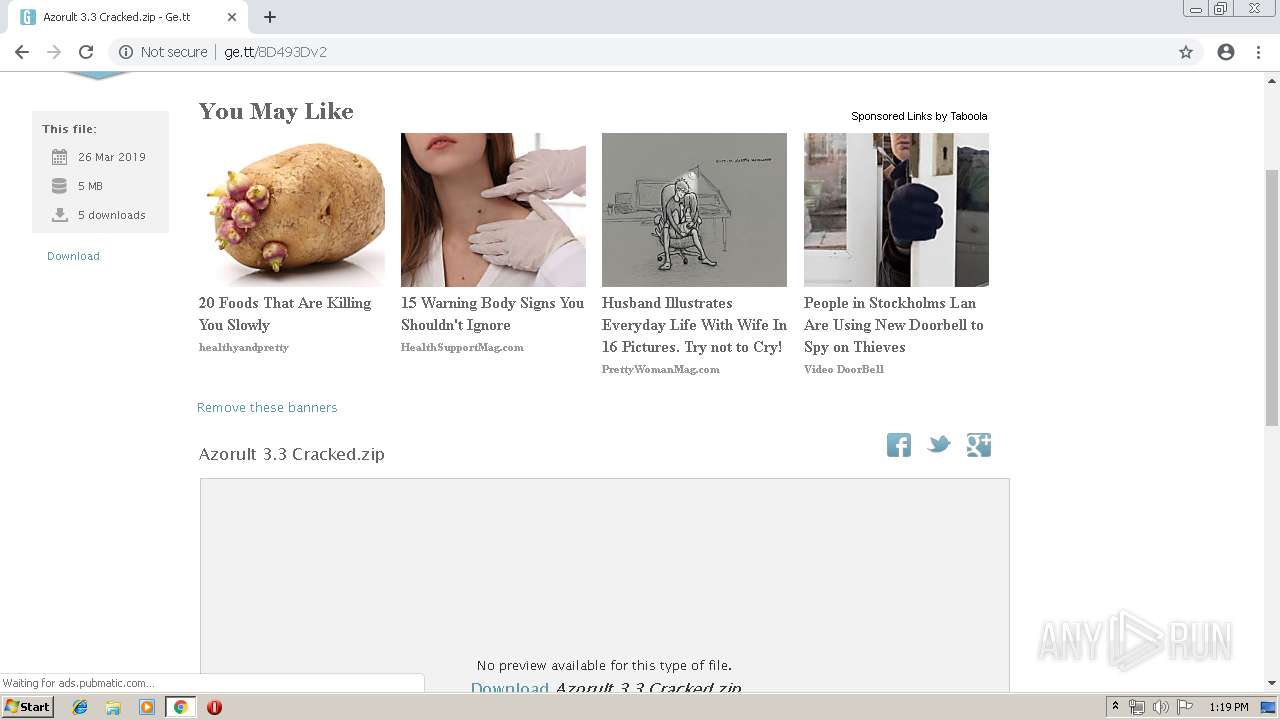This screenshot has height=720, width=1280.
Task: Click the calendar icon next to 26 Mar 2019
Action: pyautogui.click(x=59, y=157)
